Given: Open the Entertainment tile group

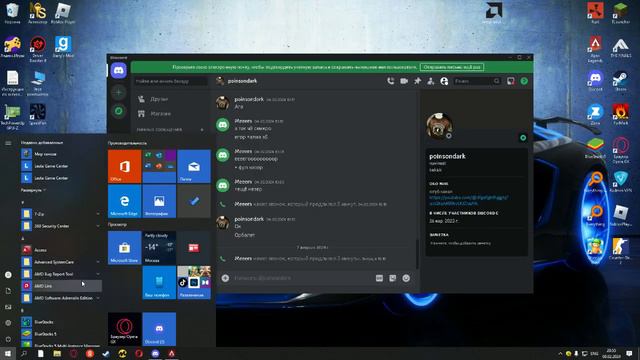Looking at the screenshot, I should [194, 282].
